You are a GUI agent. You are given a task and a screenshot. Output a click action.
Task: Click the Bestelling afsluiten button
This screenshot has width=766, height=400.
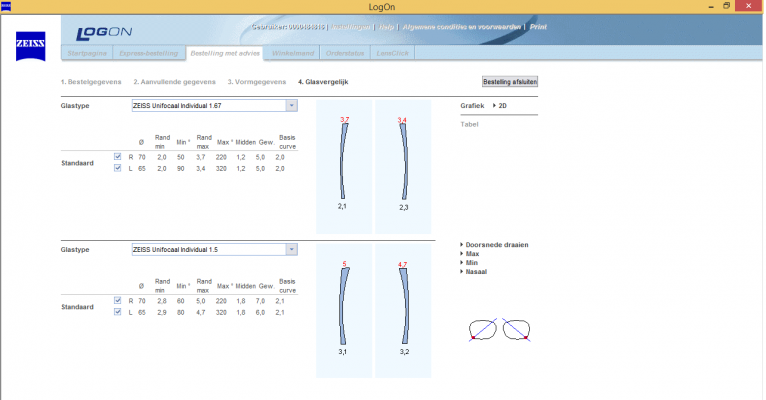pyautogui.click(x=510, y=82)
